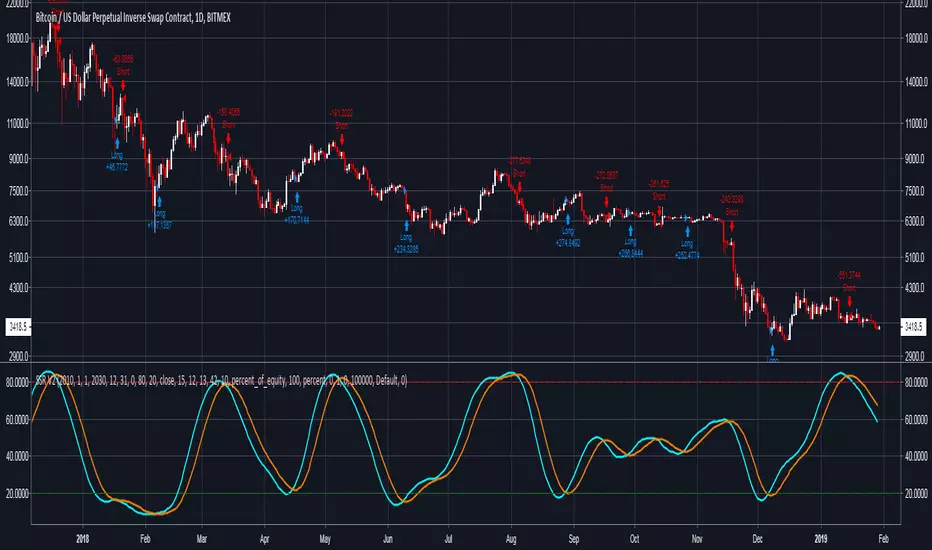Click the blue Long arrow labeled +234.3285
932x550 pixels.
406,224
